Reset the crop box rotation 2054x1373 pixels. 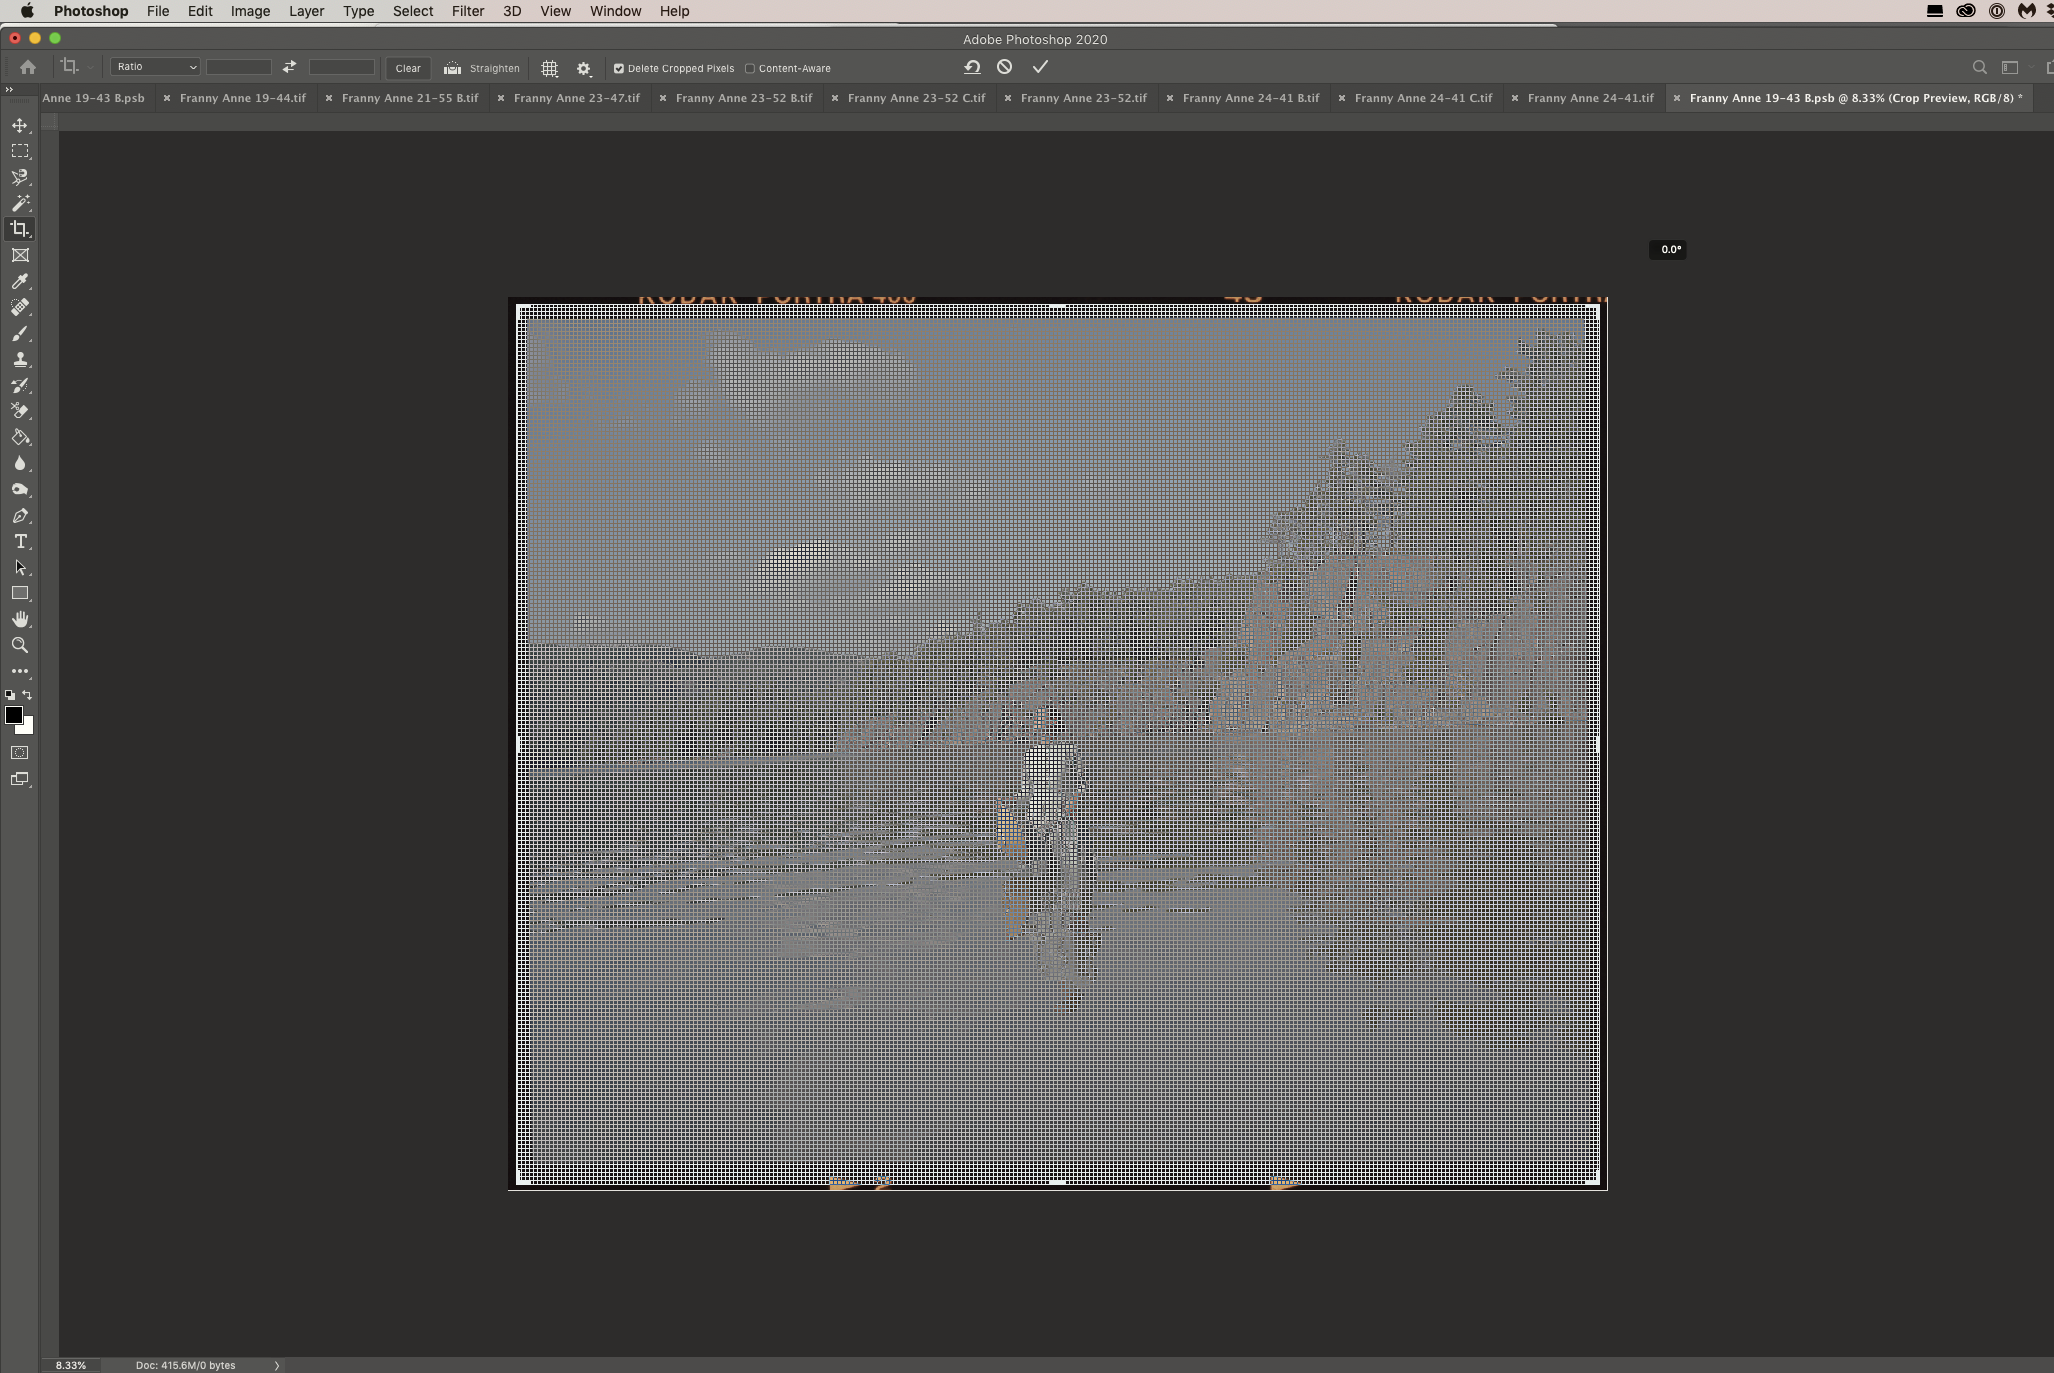[x=972, y=67]
